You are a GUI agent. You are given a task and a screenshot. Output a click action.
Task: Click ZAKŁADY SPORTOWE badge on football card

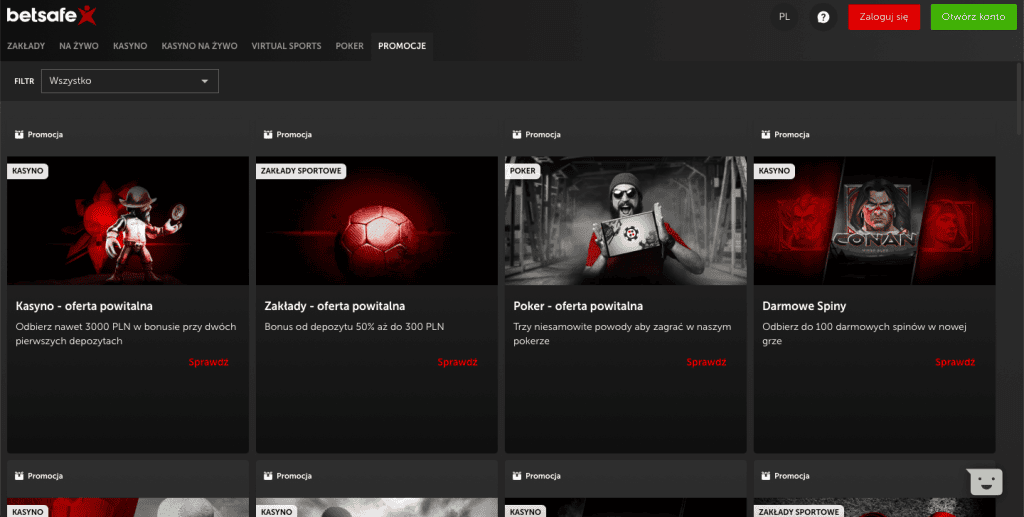click(301, 171)
